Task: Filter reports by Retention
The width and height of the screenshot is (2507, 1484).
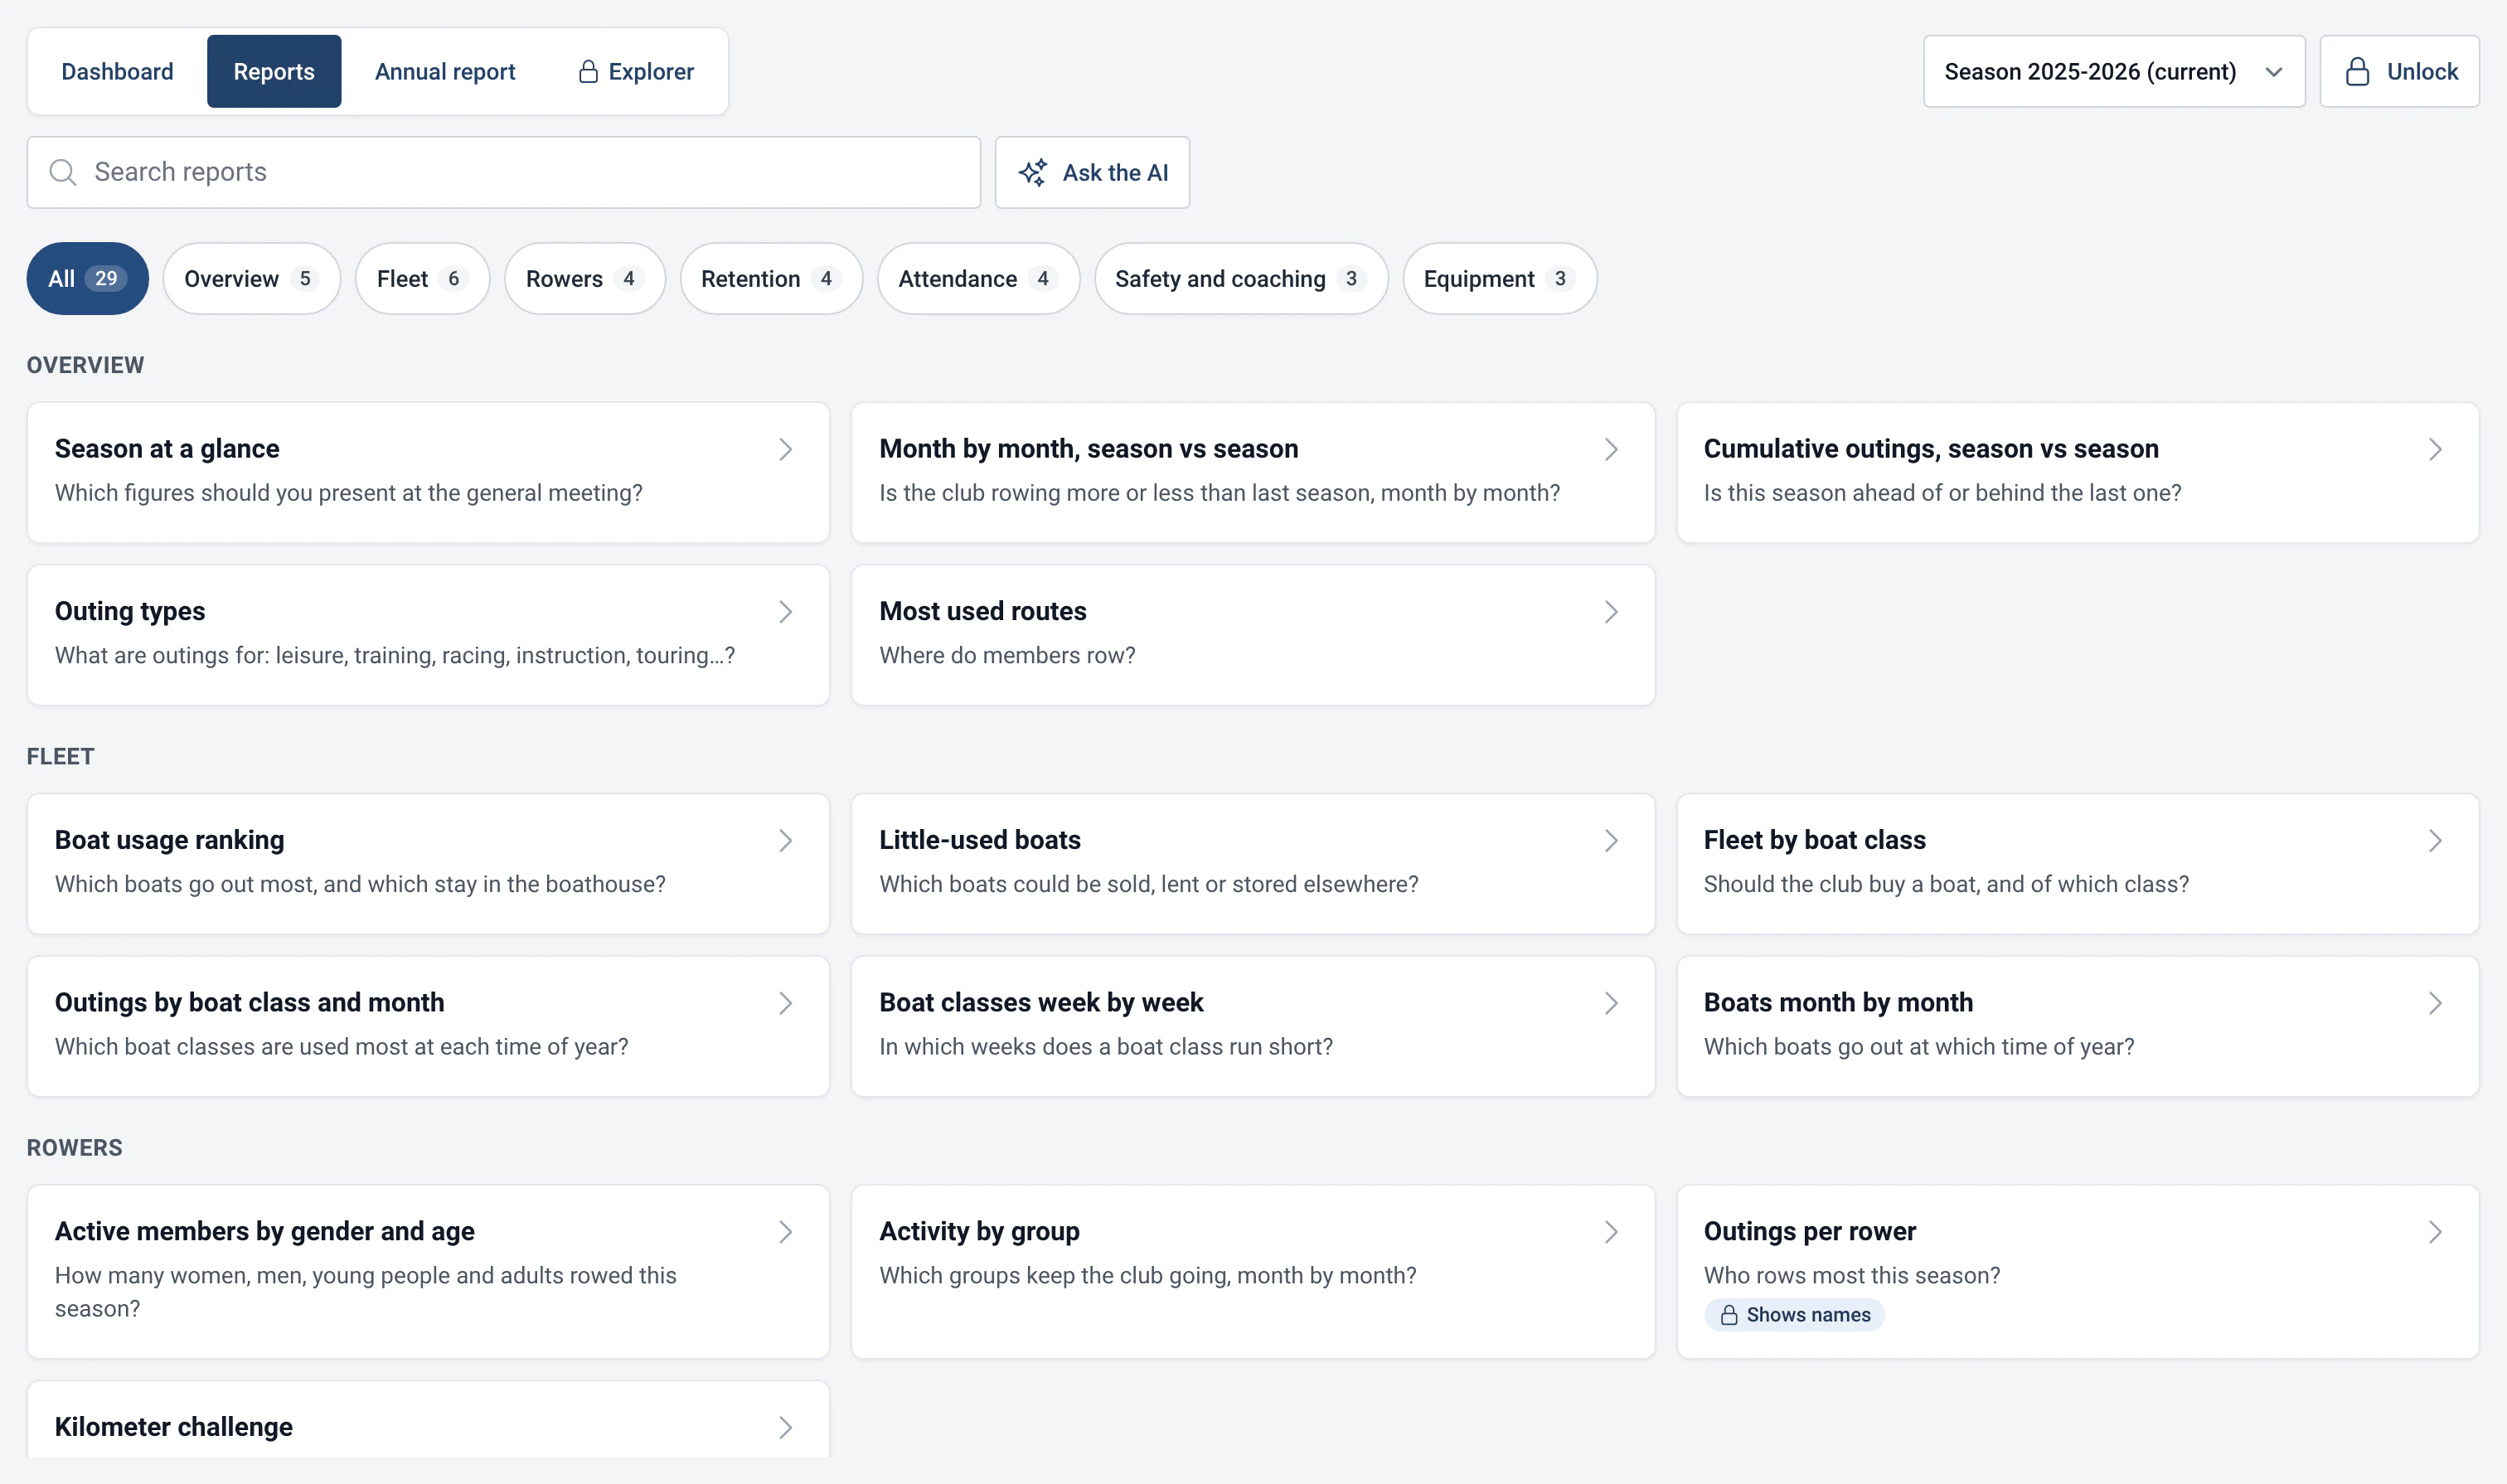Action: 771,278
